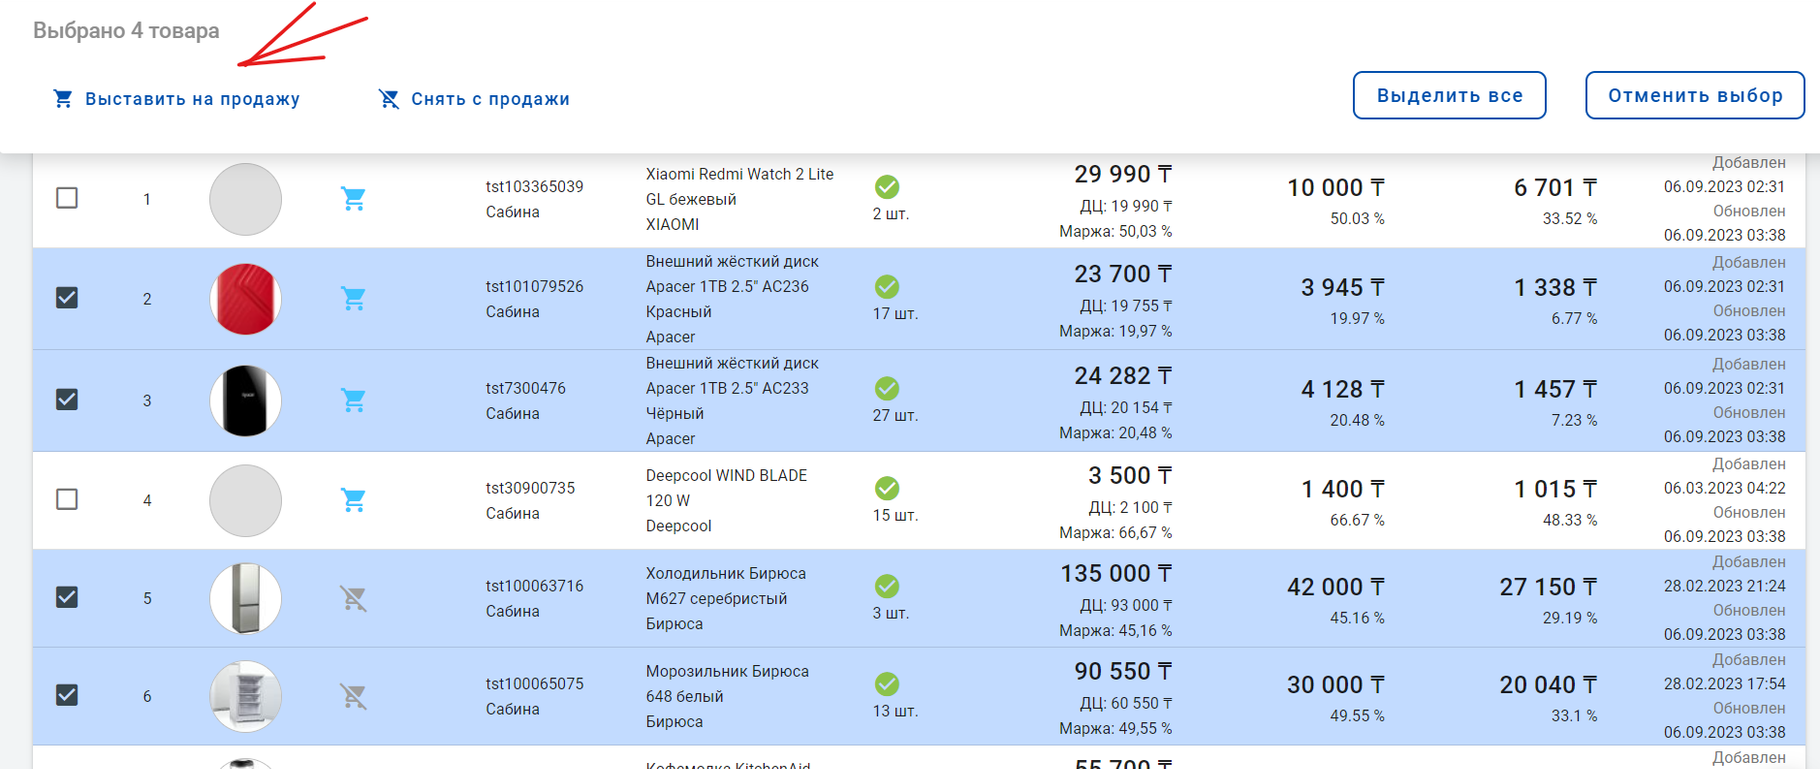The height and width of the screenshot is (769, 1820).
Task: Click the Отменить выбор button
Action: coord(1694,96)
